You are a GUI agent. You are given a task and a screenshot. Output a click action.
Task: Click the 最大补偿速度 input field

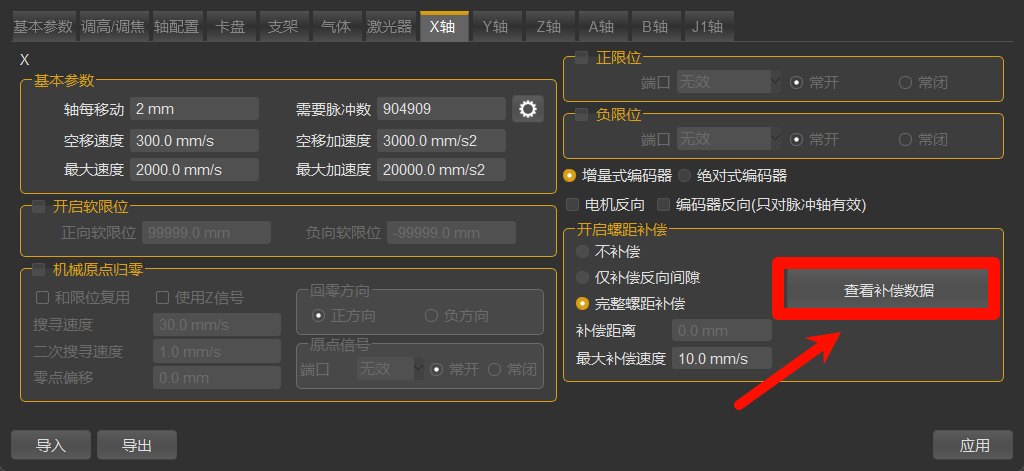pyautogui.click(x=722, y=359)
